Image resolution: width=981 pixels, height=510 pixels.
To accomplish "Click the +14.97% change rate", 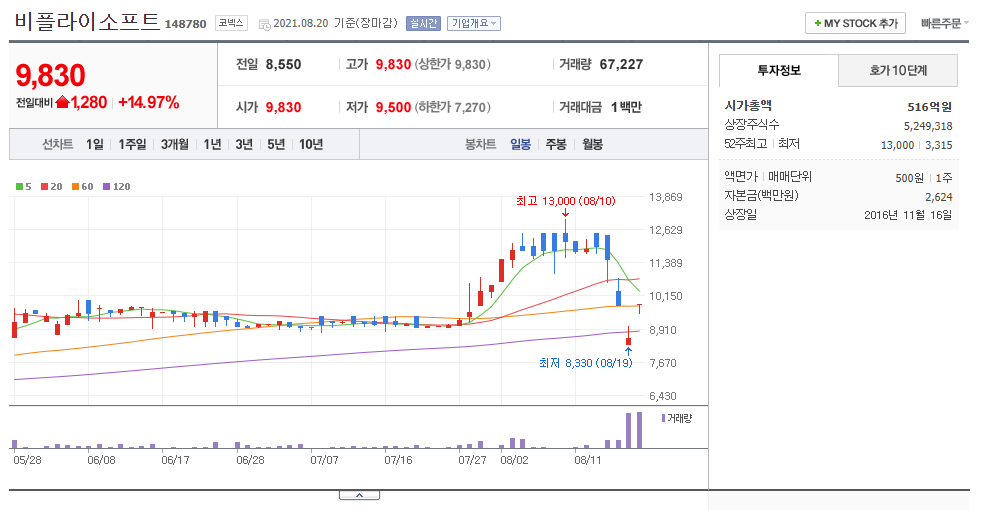I will point(149,103).
